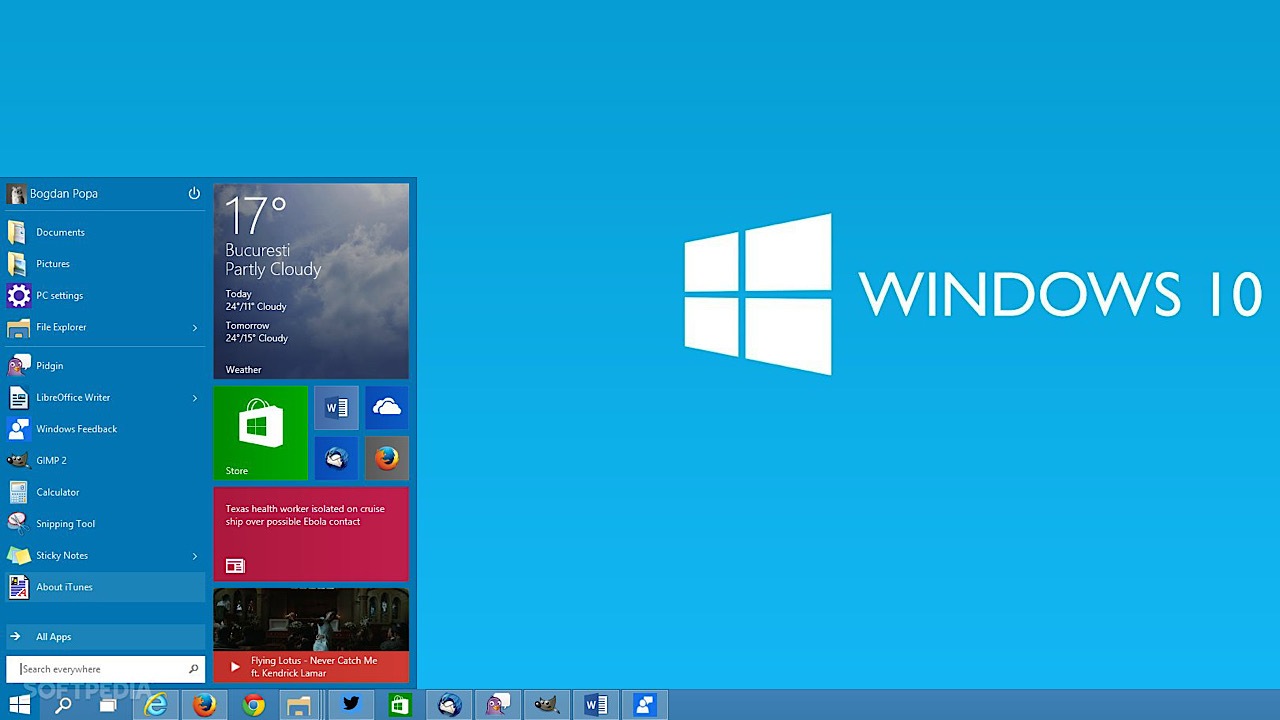This screenshot has width=1280, height=720.
Task: Expand the LibreOffice Writer submenu arrow
Action: coord(195,398)
